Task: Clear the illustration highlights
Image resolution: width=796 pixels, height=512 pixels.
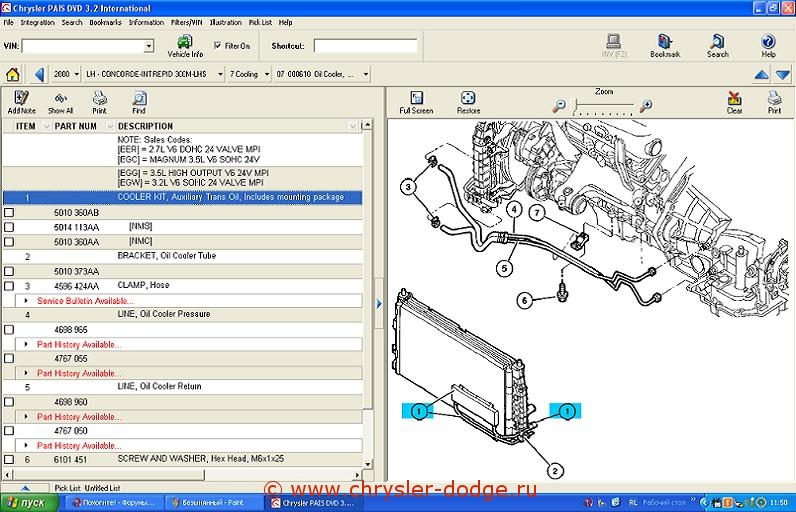Action: click(x=734, y=103)
